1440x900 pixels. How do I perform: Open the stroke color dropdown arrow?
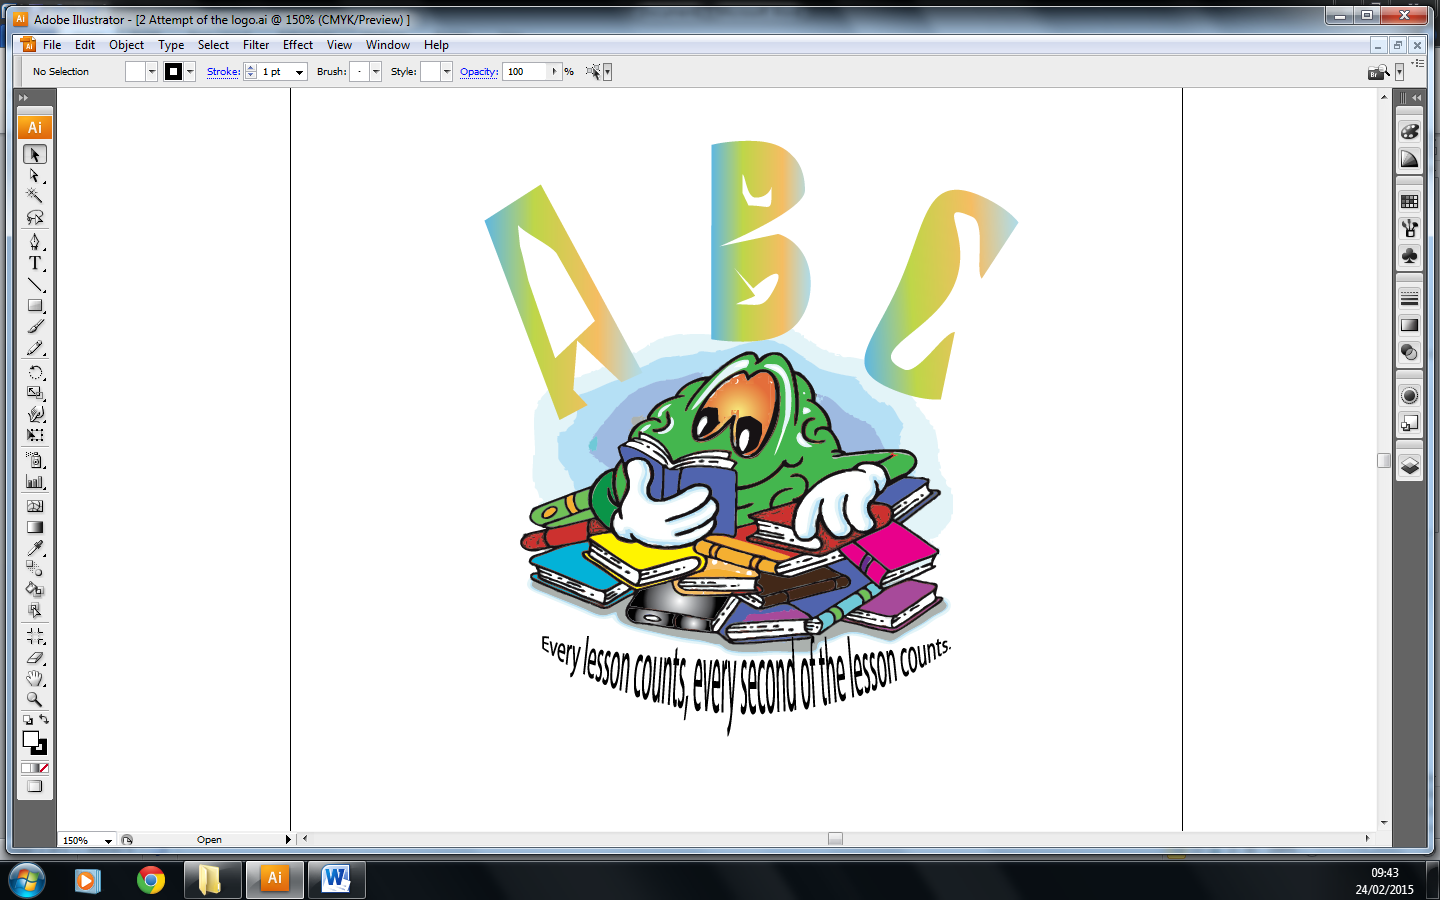(190, 72)
